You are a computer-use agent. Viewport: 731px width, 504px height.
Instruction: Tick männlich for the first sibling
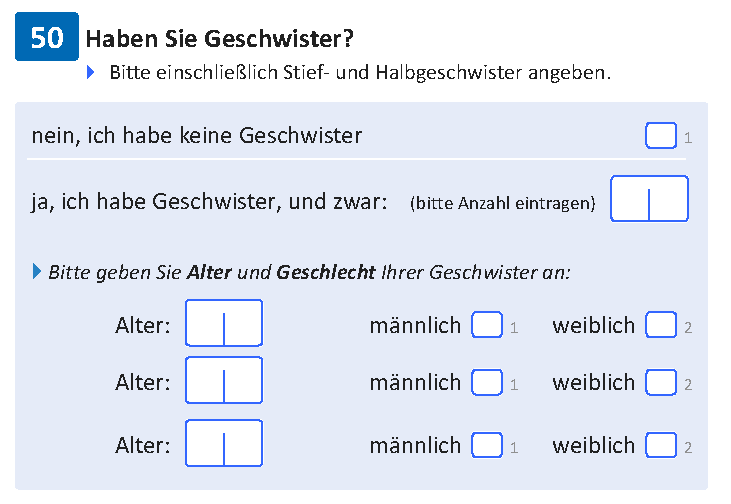tap(487, 324)
